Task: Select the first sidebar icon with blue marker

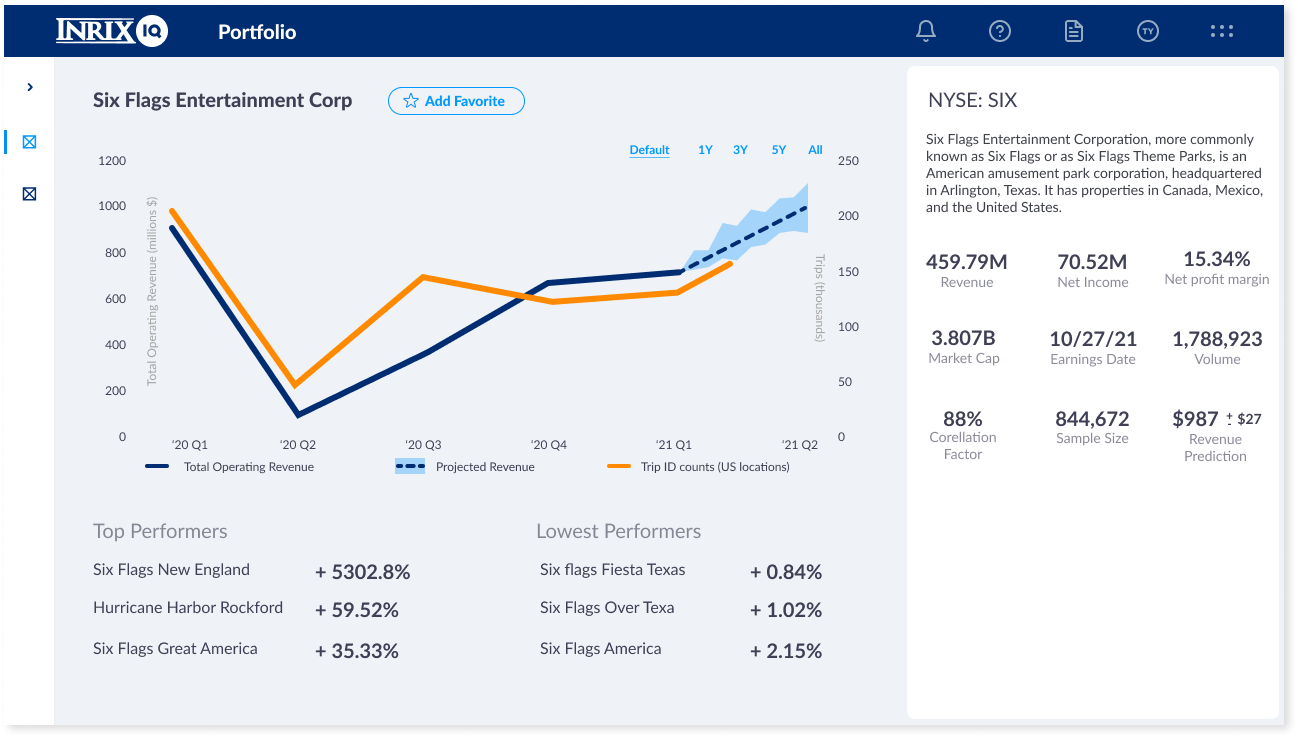Action: pos(29,142)
